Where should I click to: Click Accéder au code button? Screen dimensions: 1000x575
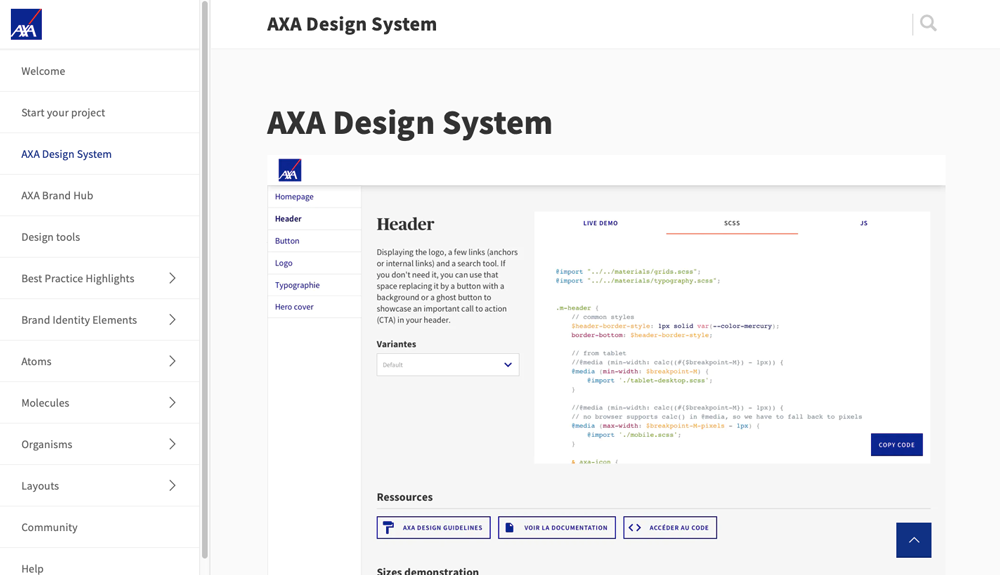670,527
